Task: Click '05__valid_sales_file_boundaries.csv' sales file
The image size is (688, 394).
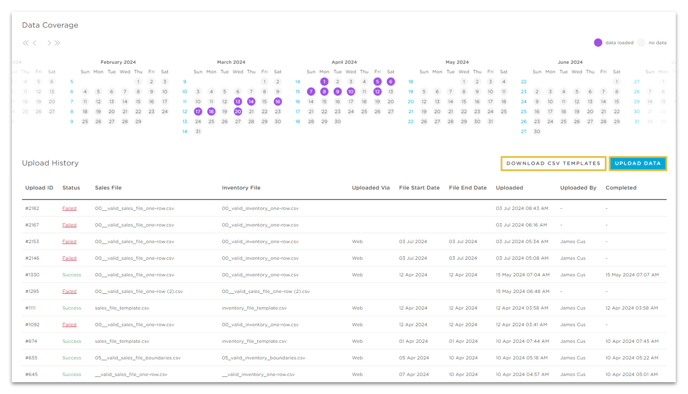Action: click(138, 358)
